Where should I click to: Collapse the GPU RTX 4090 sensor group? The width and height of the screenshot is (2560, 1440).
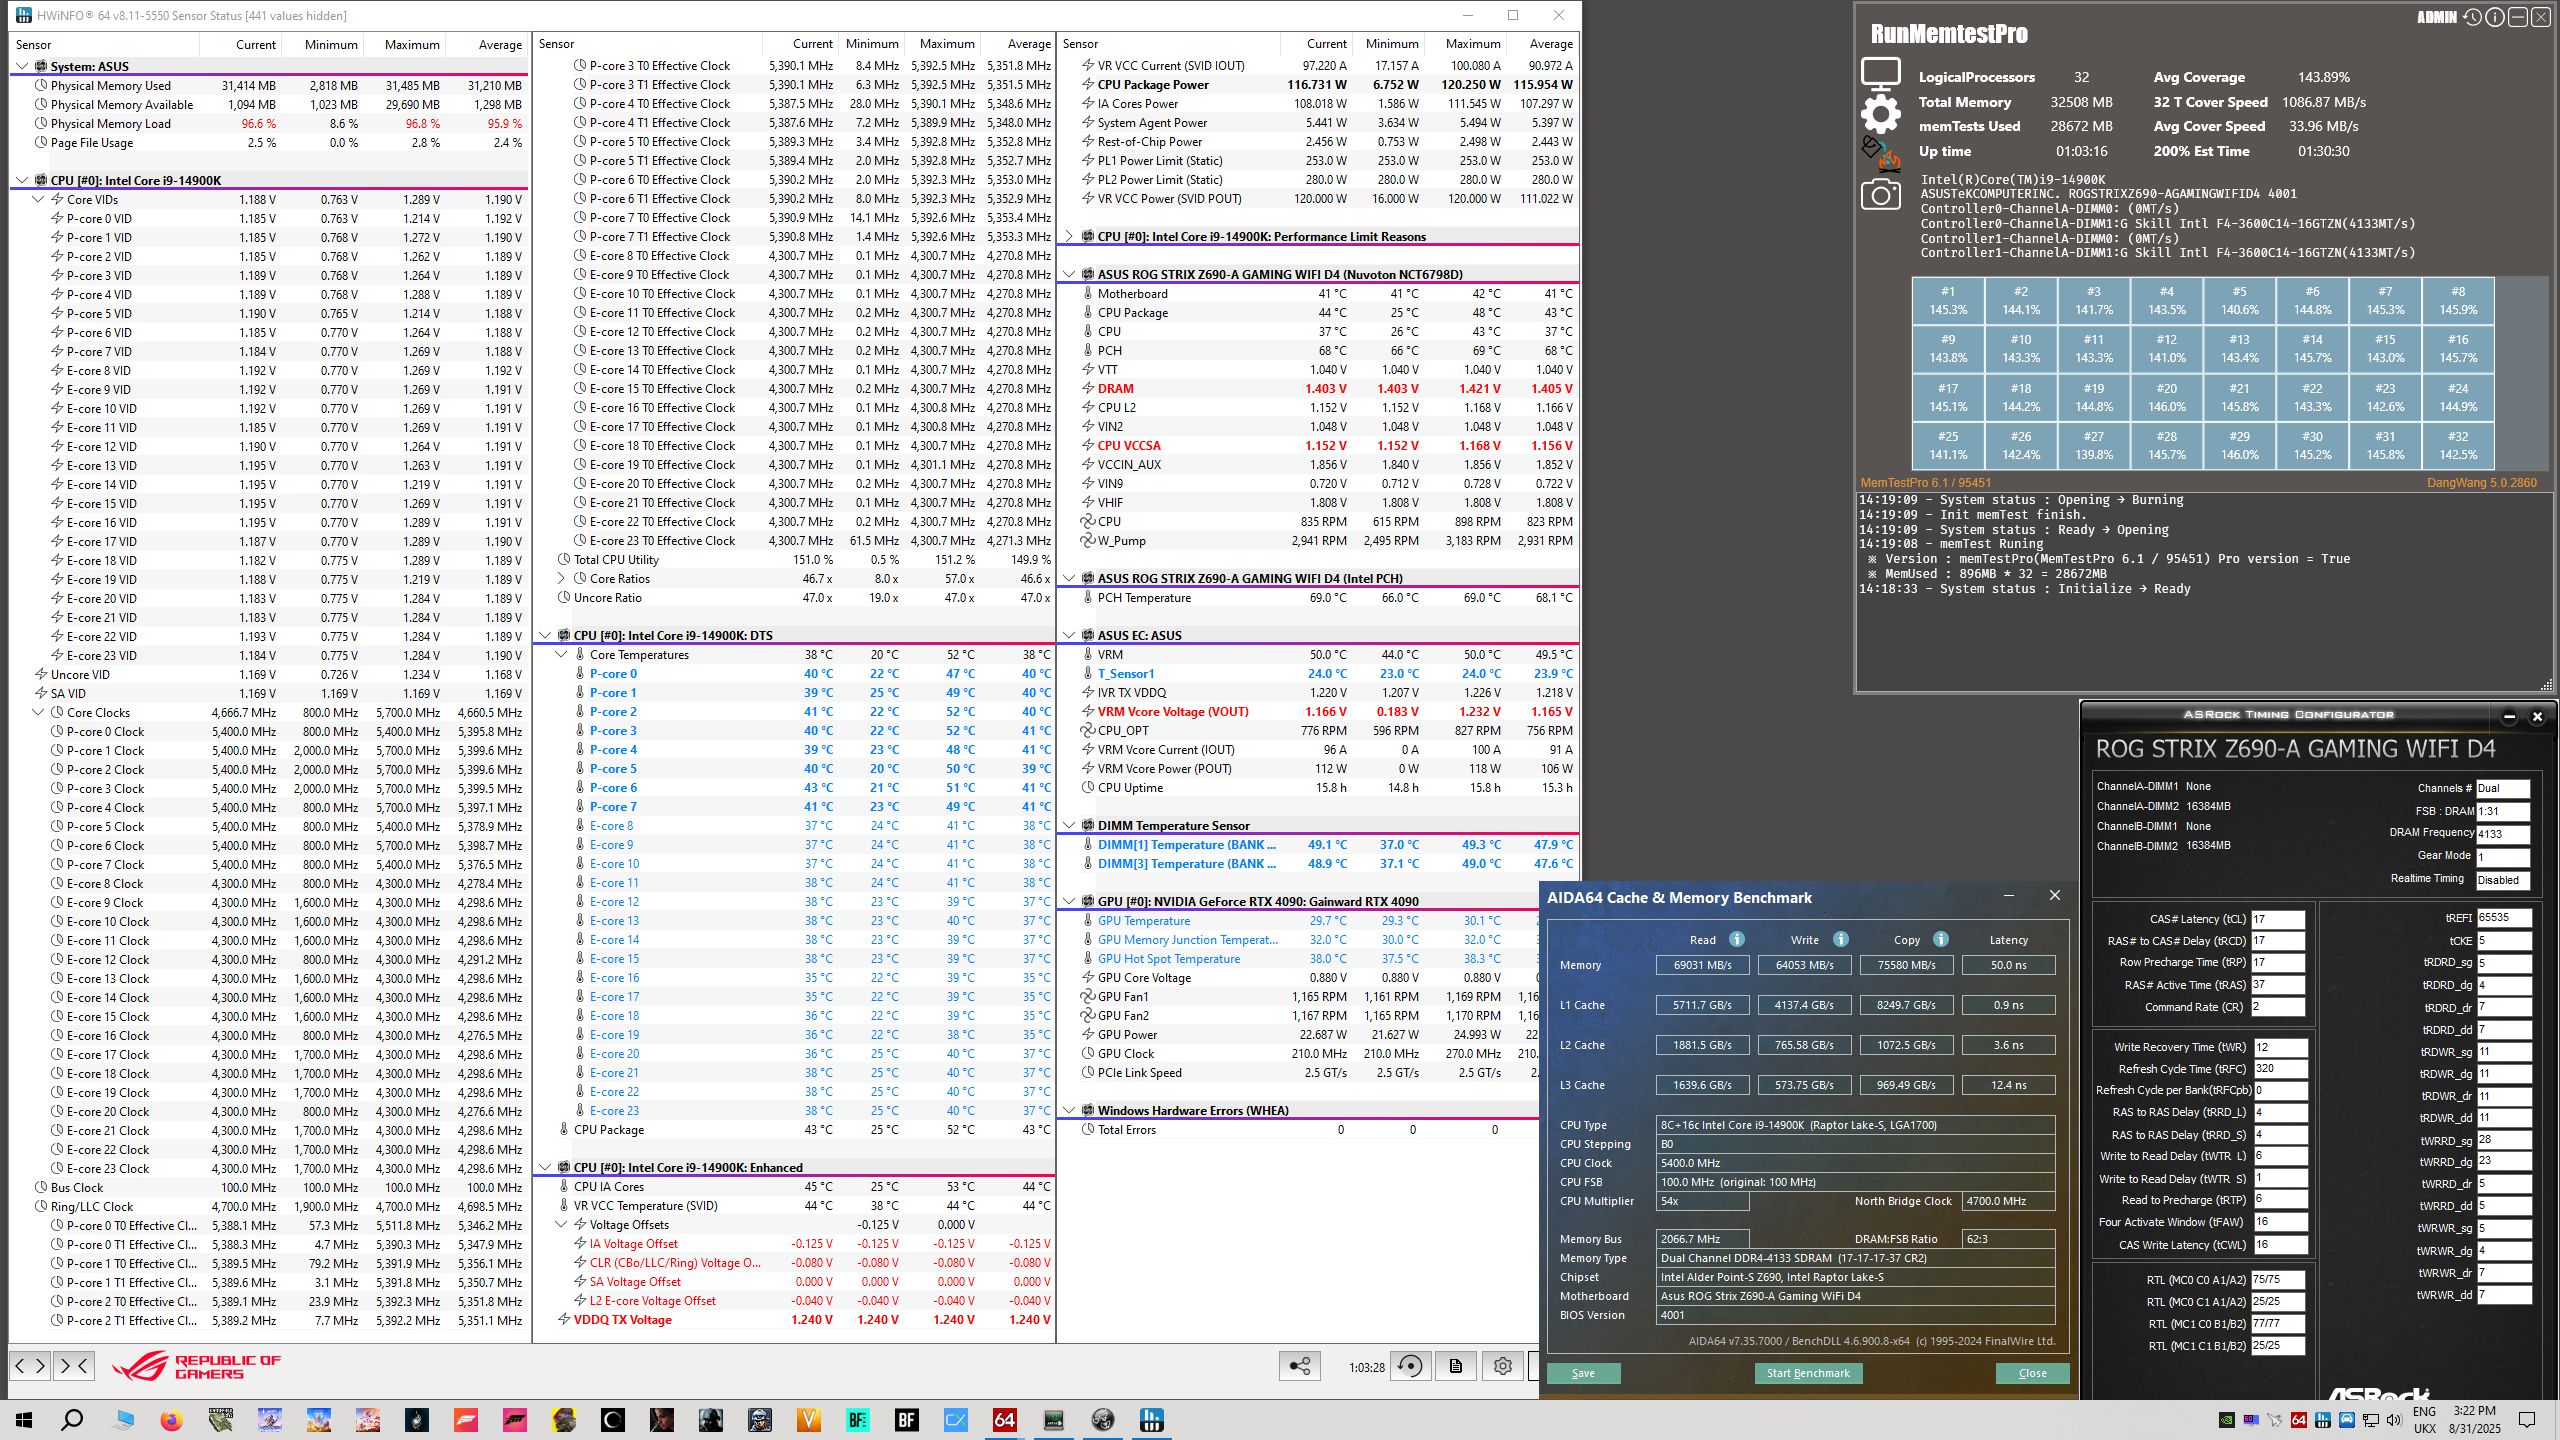click(1068, 902)
